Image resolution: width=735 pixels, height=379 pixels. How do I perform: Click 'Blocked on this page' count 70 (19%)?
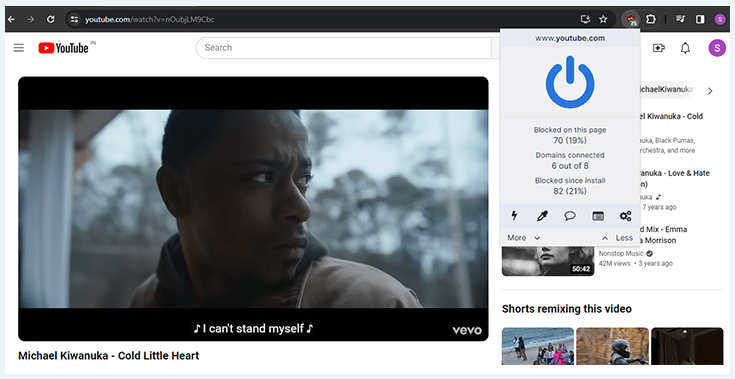570,141
